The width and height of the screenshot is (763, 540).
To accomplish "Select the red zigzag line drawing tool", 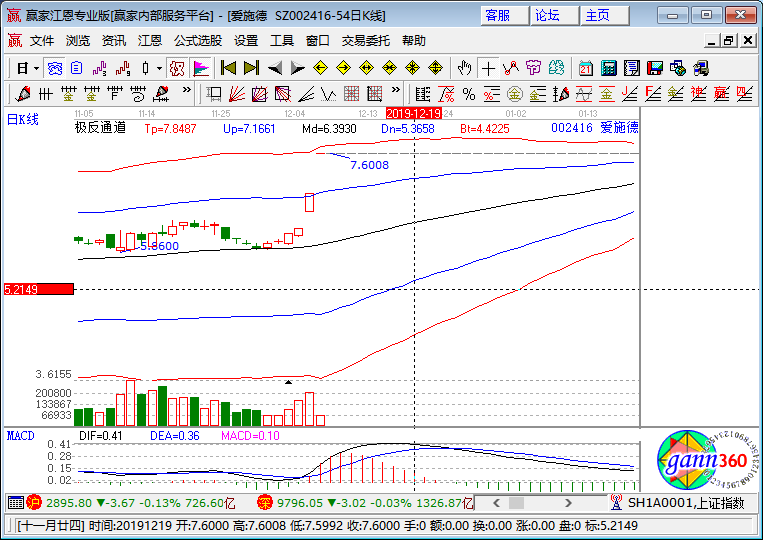I will 511,68.
